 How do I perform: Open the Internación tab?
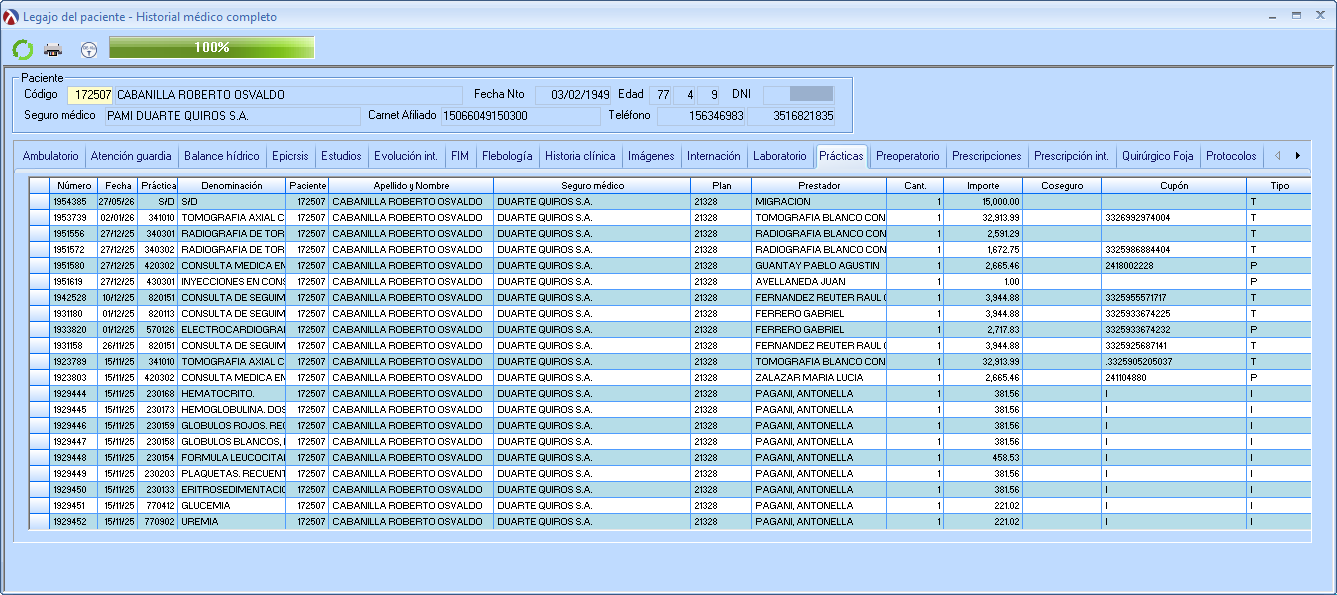tap(714, 156)
